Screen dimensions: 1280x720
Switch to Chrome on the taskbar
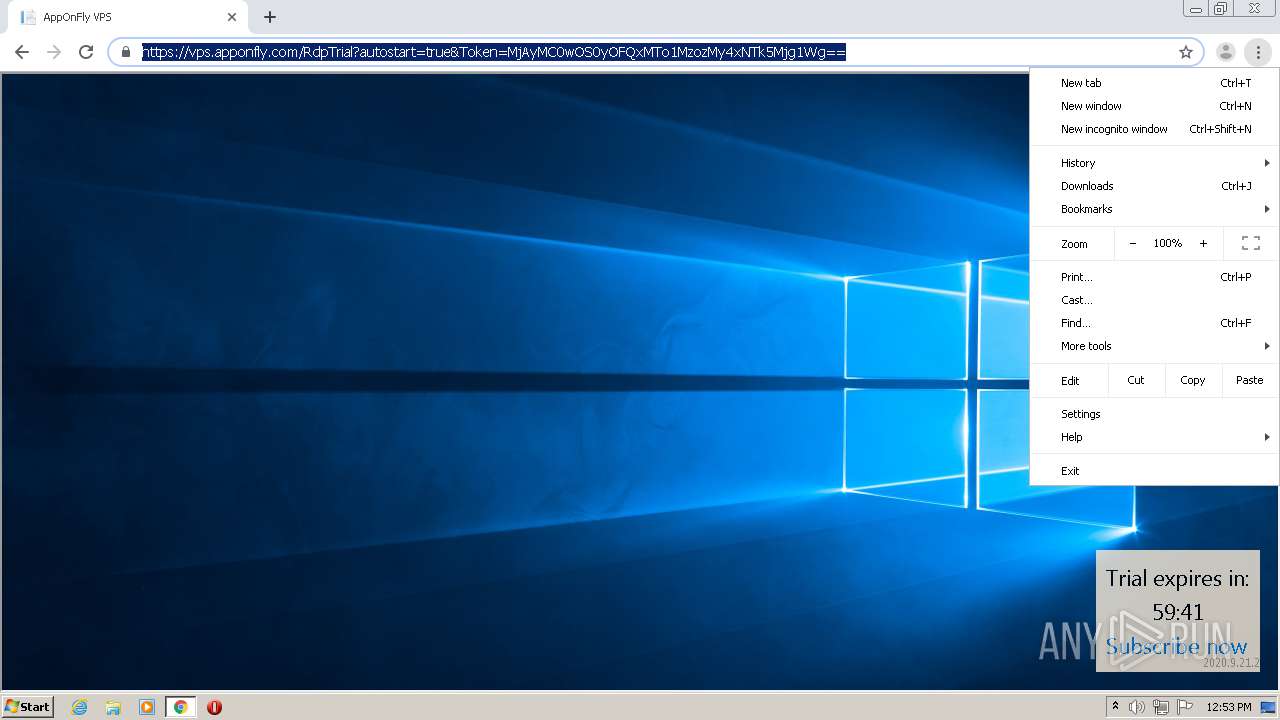click(x=180, y=707)
